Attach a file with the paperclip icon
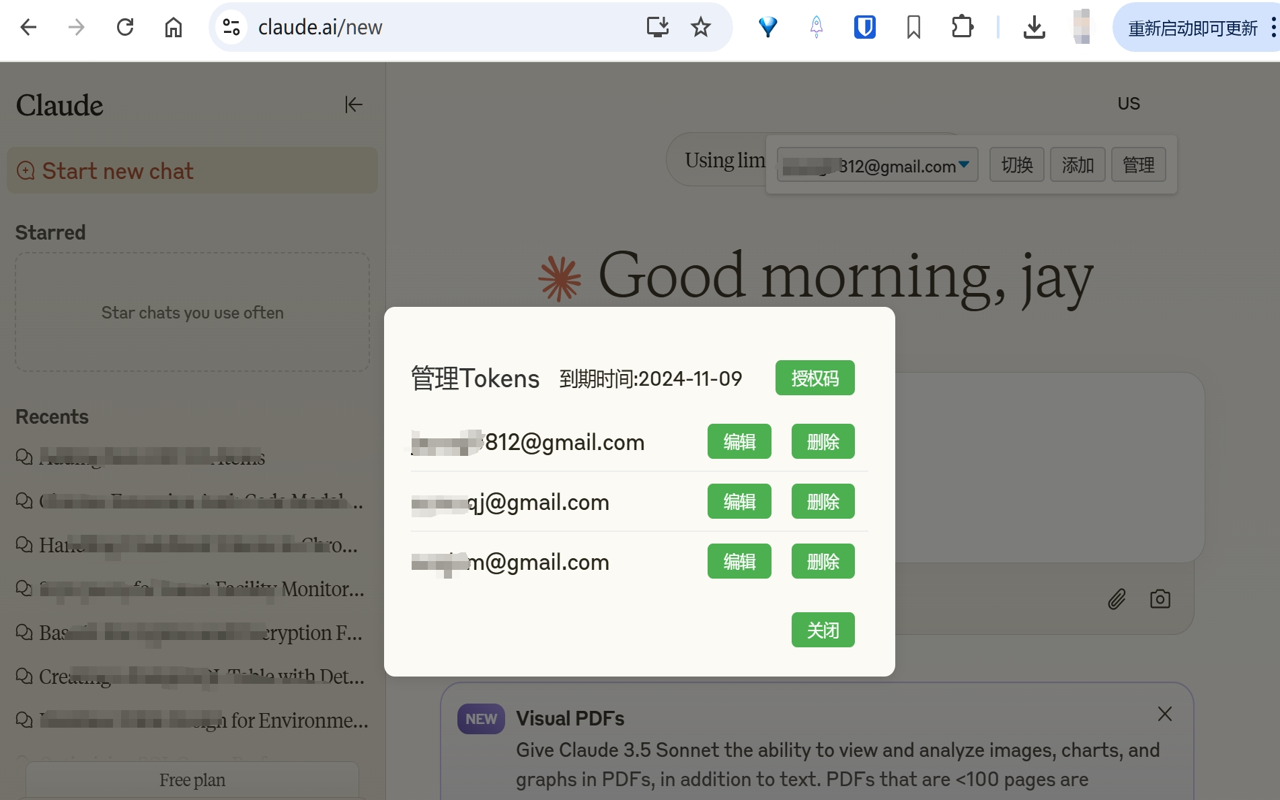Image resolution: width=1280 pixels, height=800 pixels. pos(1117,598)
